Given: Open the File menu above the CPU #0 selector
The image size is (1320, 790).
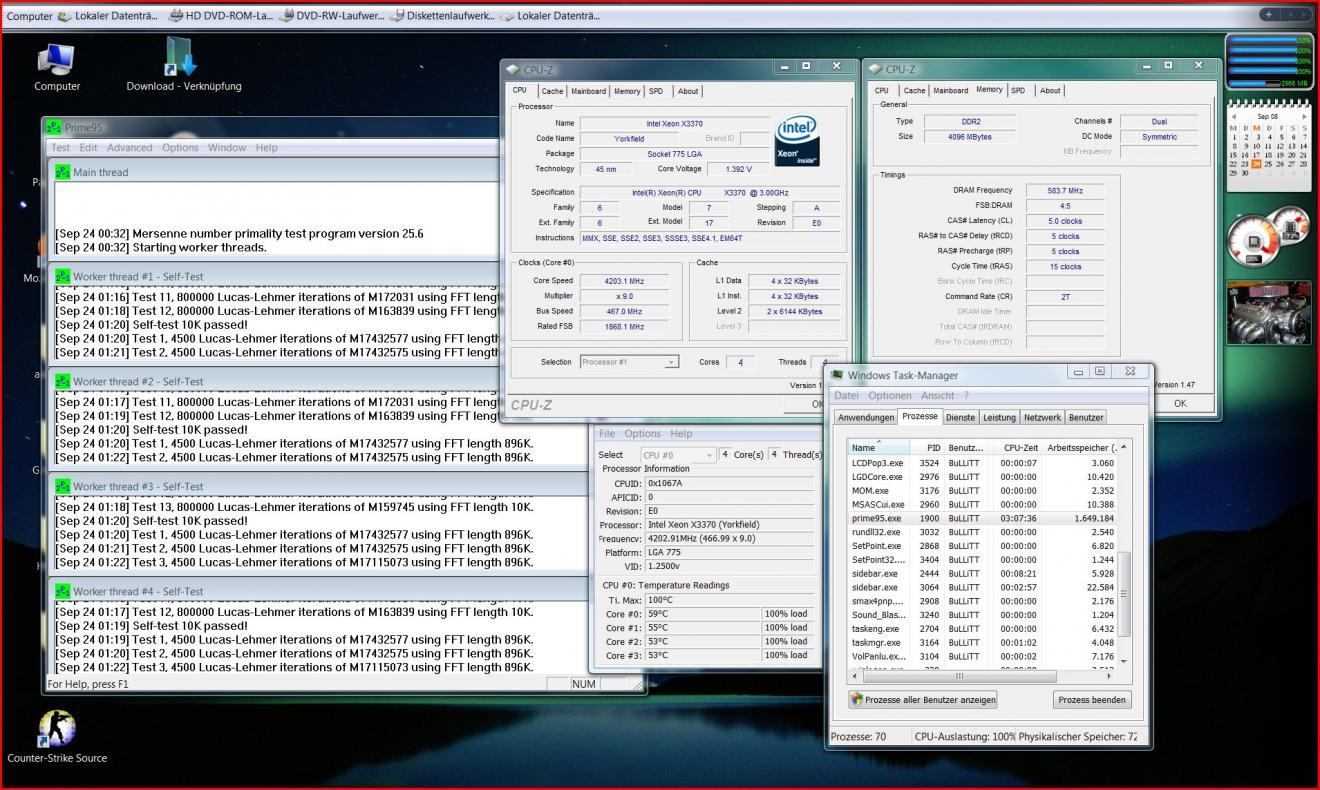Looking at the screenshot, I should (x=607, y=434).
